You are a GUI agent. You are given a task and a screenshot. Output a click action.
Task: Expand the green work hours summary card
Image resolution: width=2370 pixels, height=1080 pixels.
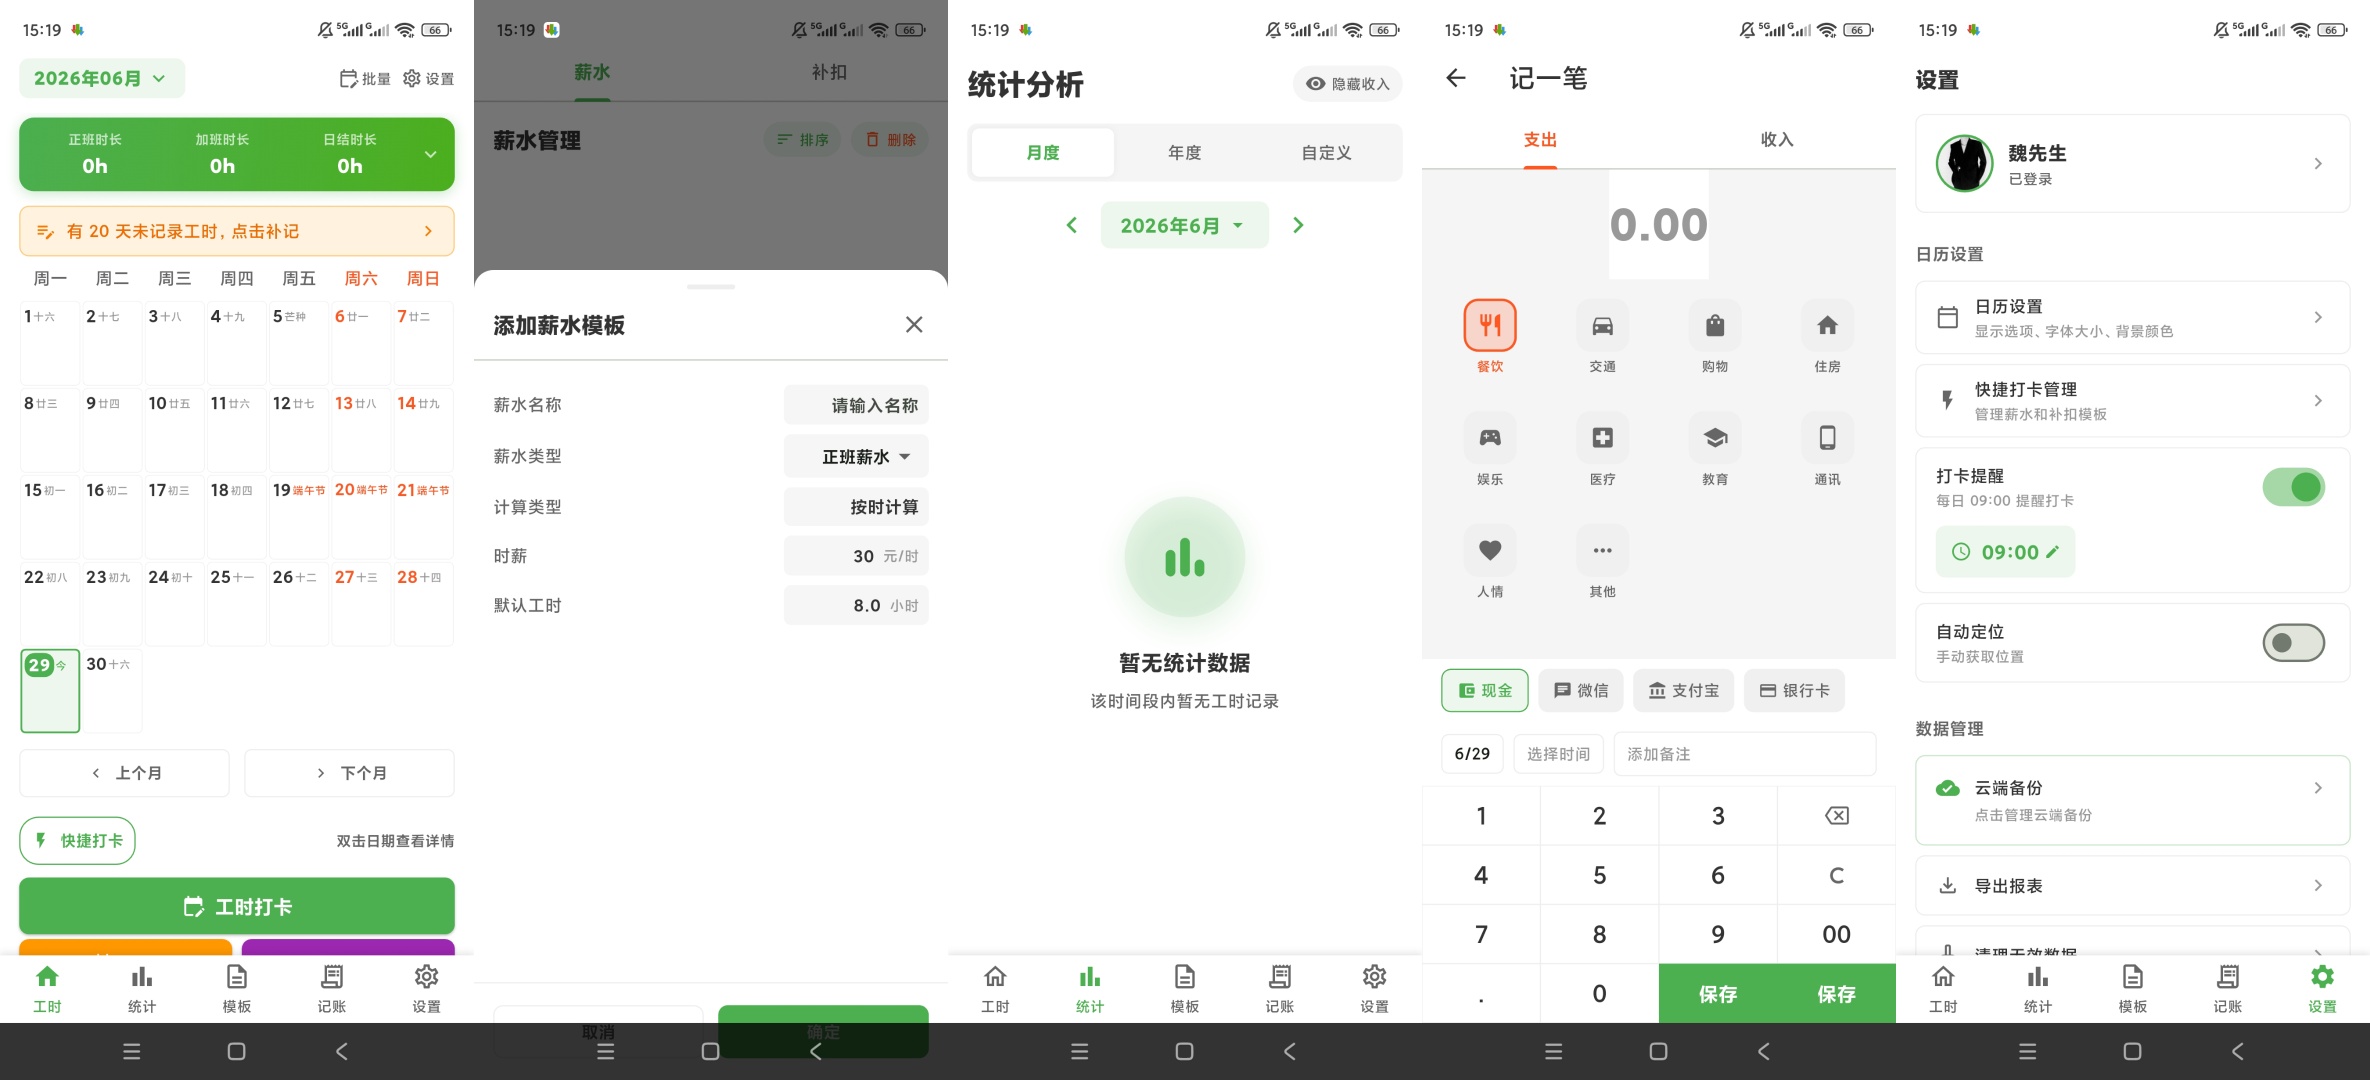point(431,154)
